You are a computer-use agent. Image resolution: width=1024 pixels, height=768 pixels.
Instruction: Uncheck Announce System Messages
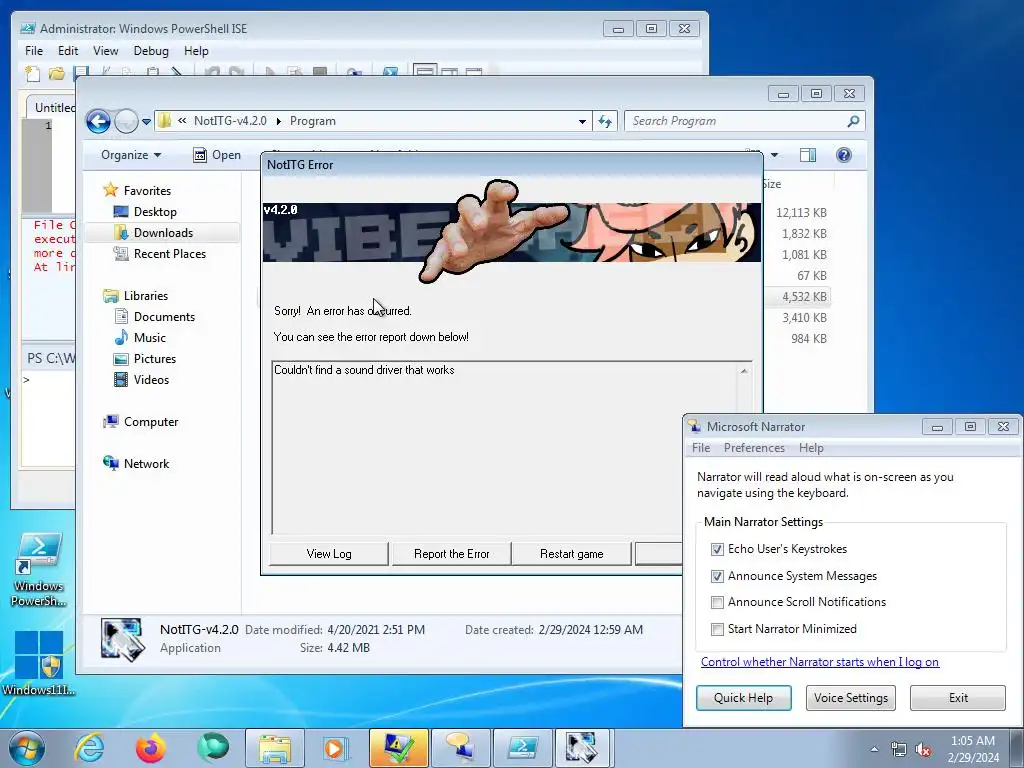coord(717,576)
